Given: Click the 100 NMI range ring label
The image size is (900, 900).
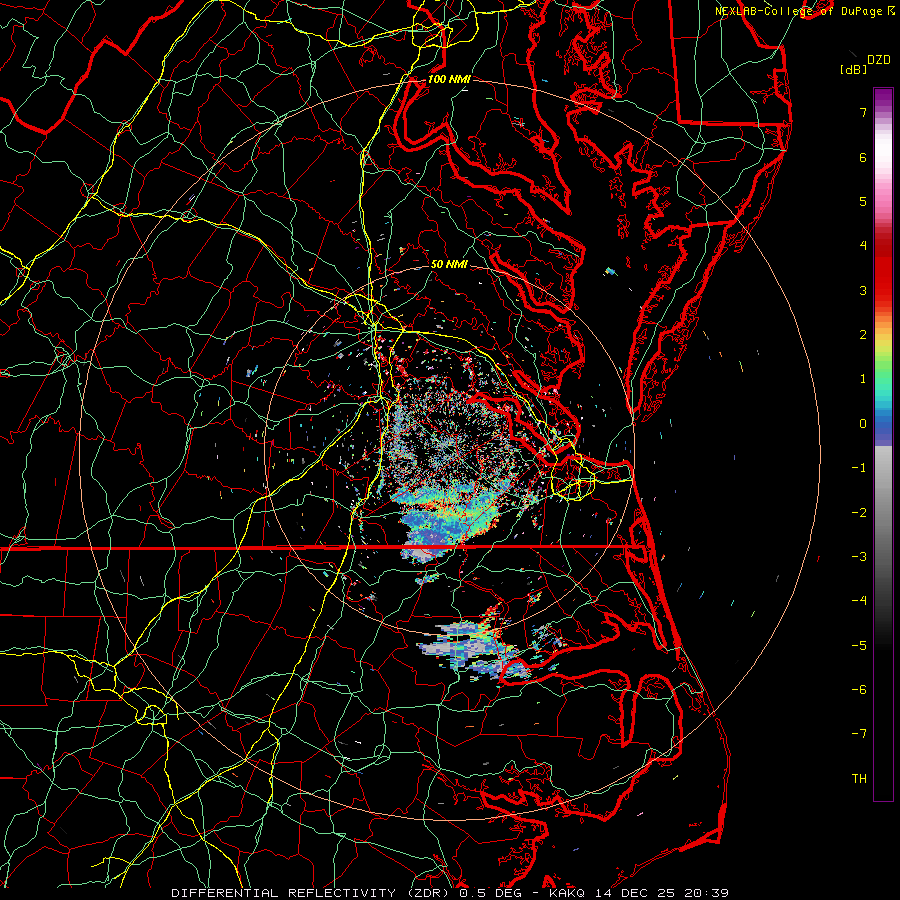Looking at the screenshot, I should pyautogui.click(x=449, y=79).
